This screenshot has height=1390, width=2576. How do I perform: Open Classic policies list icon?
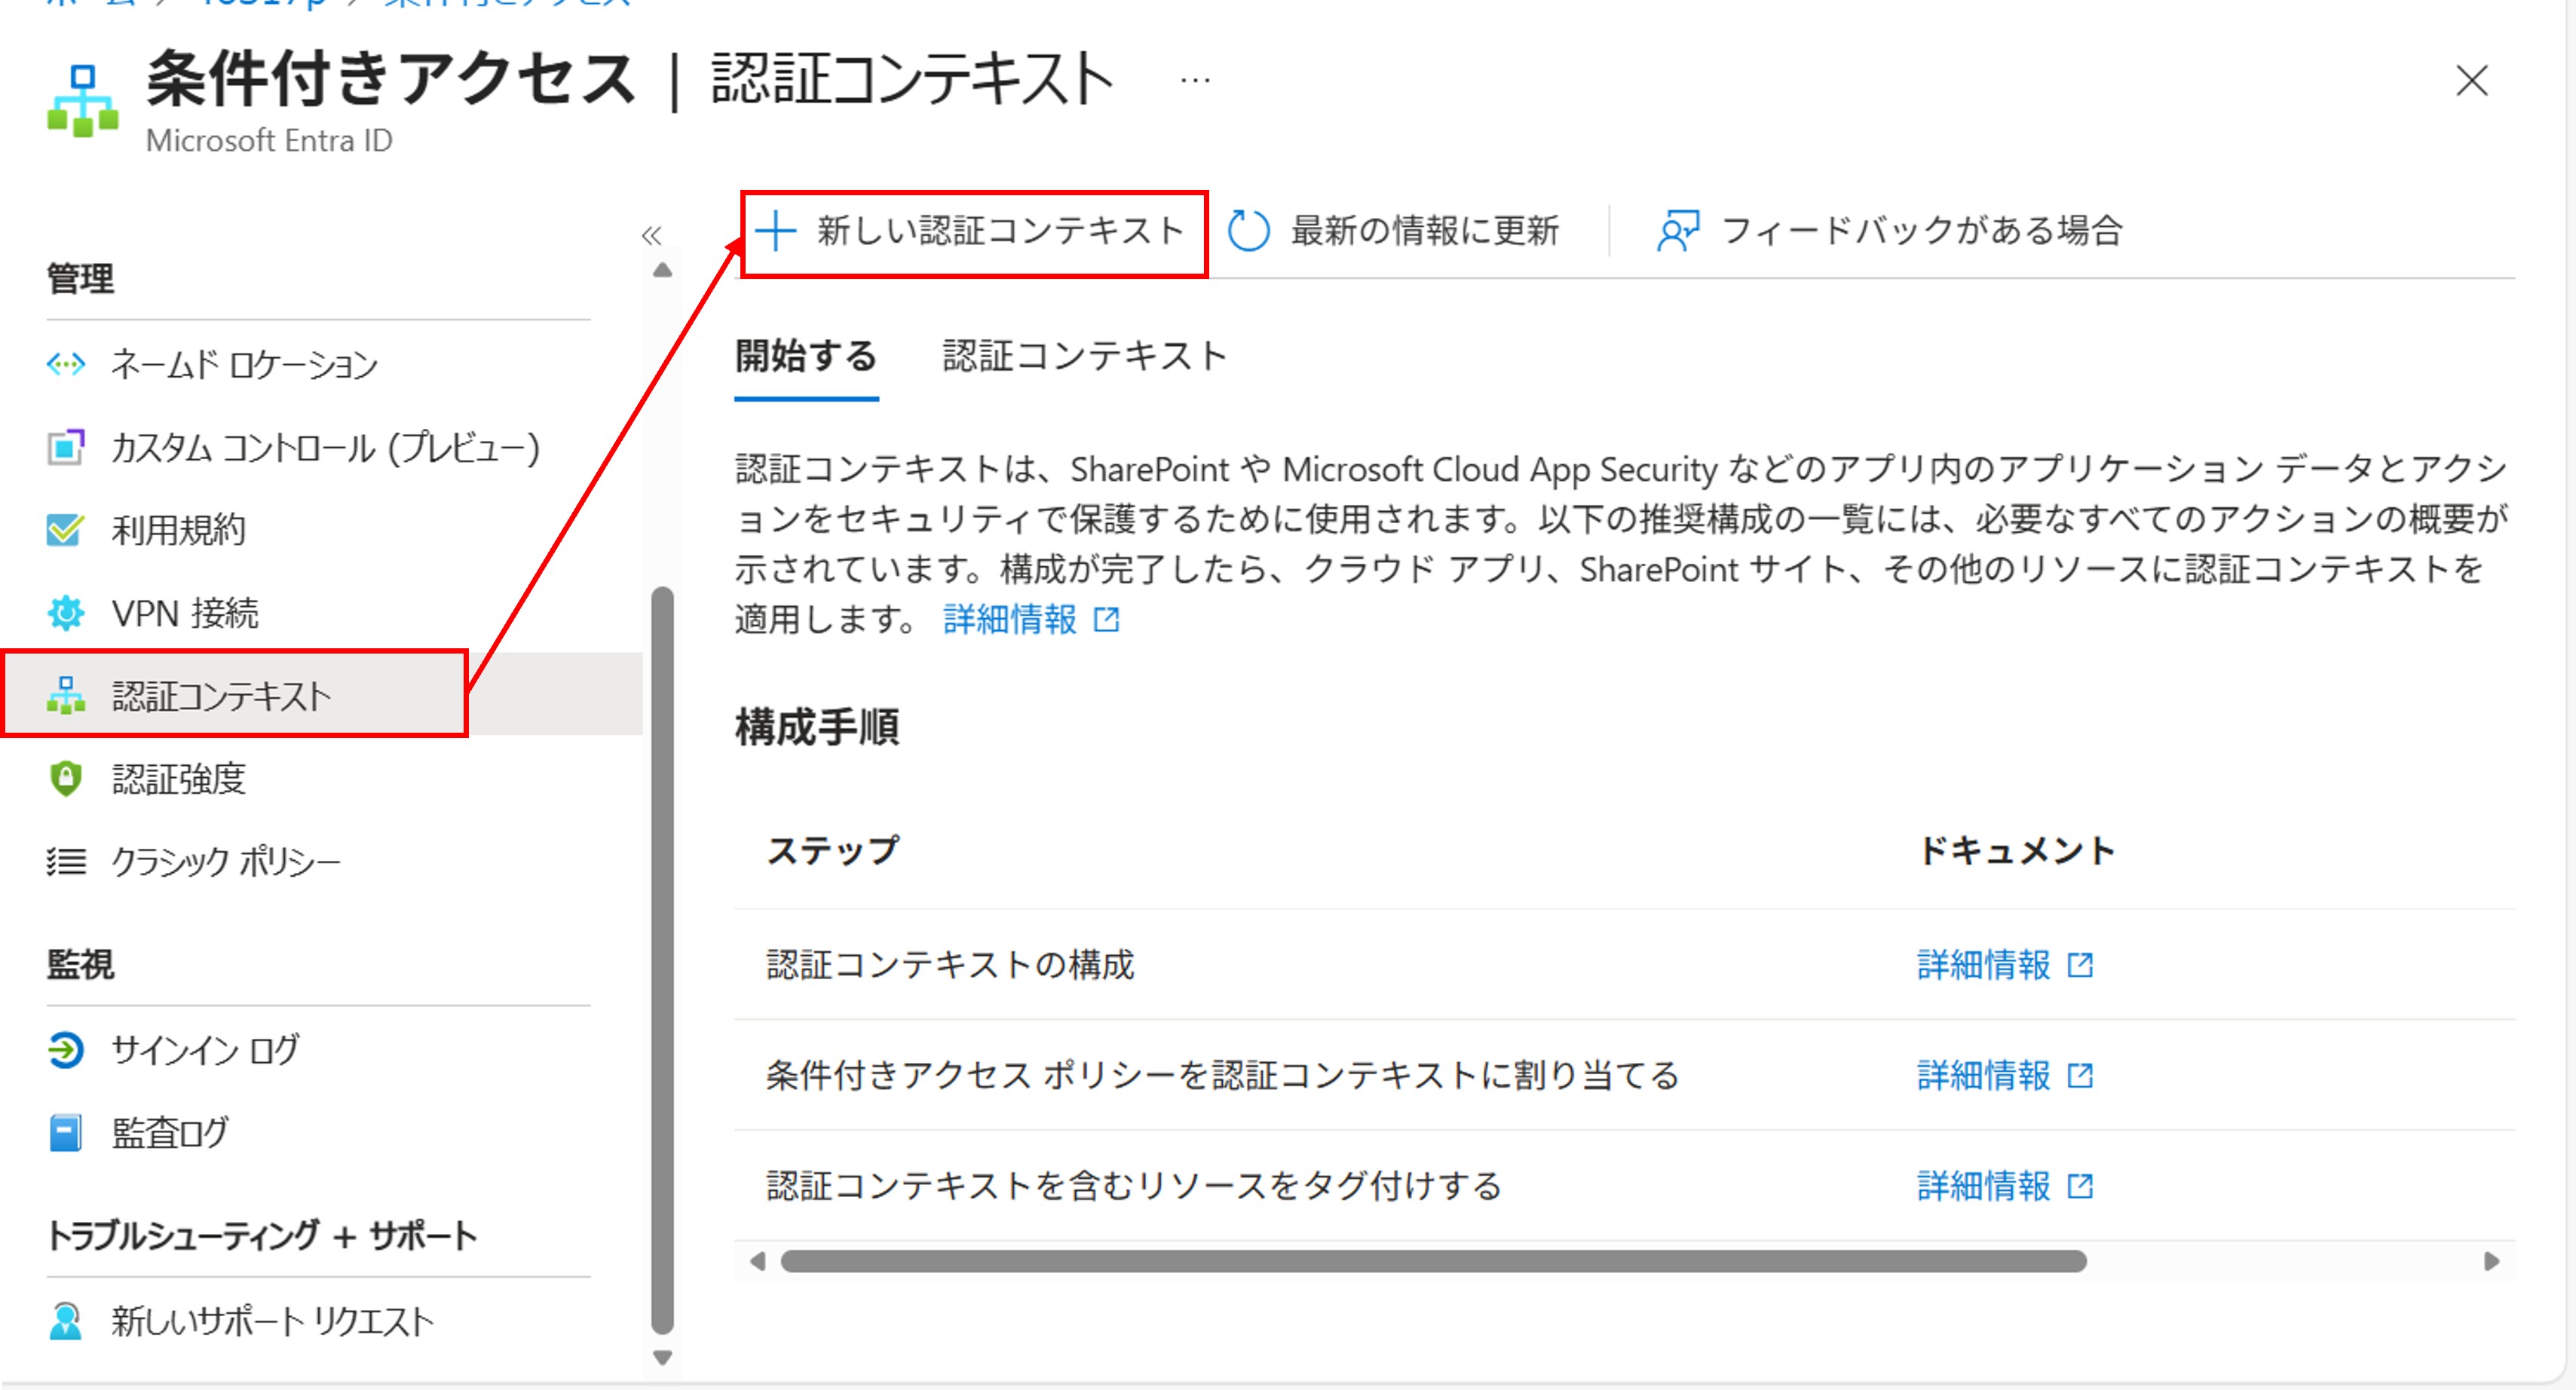tap(66, 861)
